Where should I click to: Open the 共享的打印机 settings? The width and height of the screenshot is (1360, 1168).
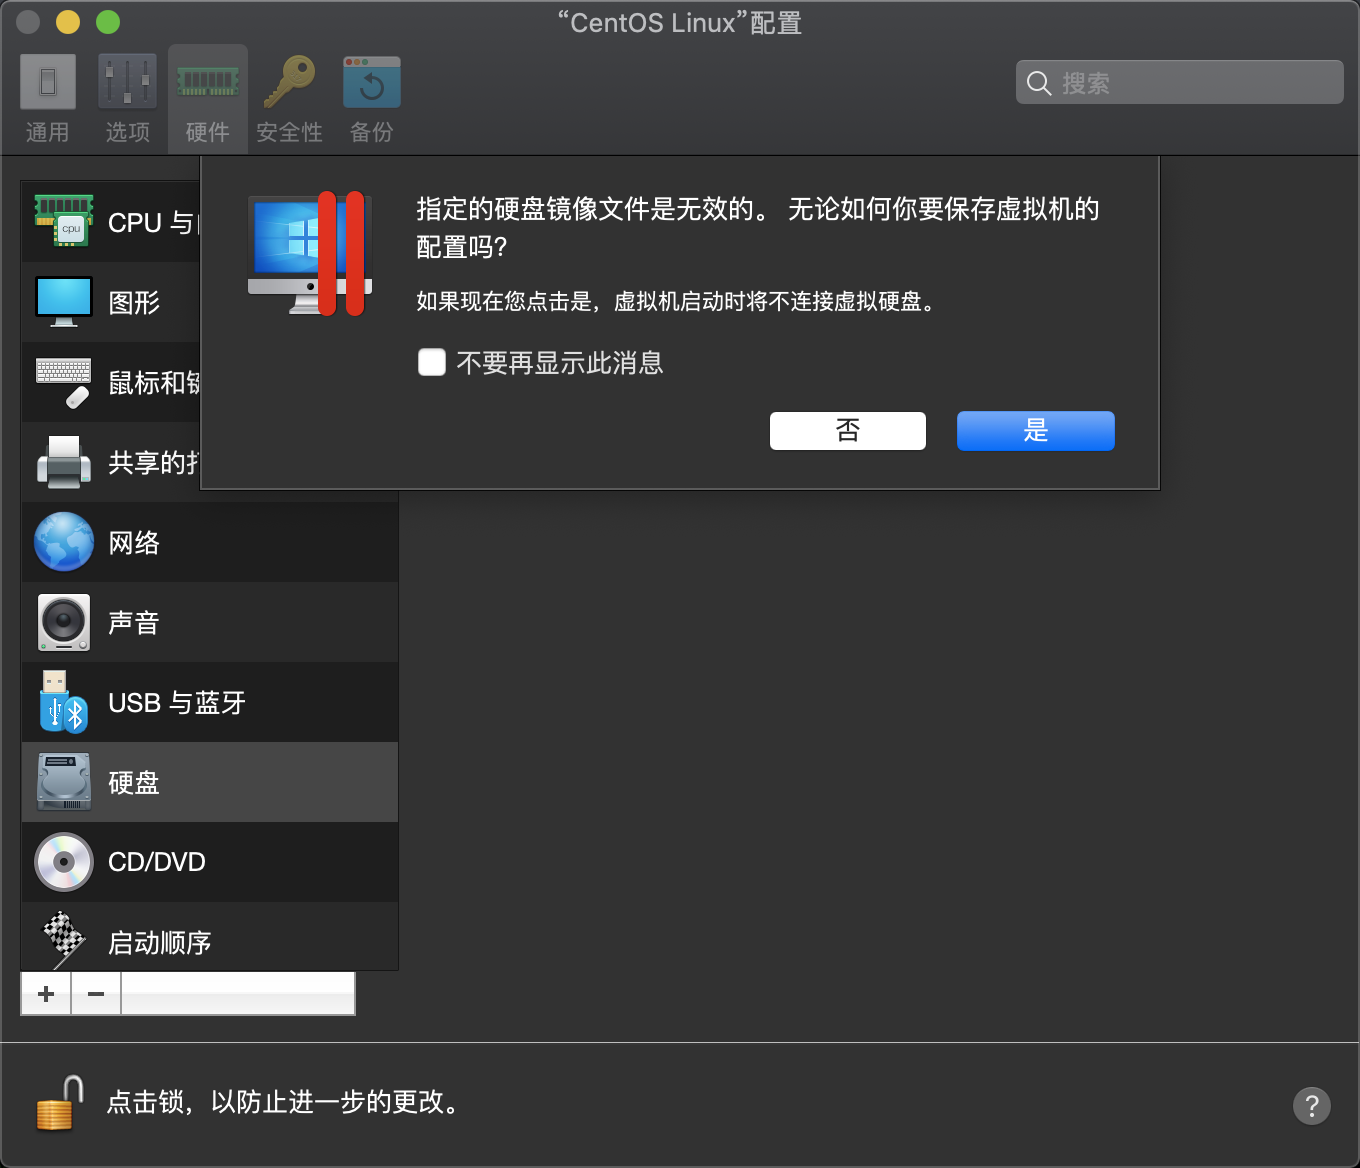pyautogui.click(x=63, y=462)
